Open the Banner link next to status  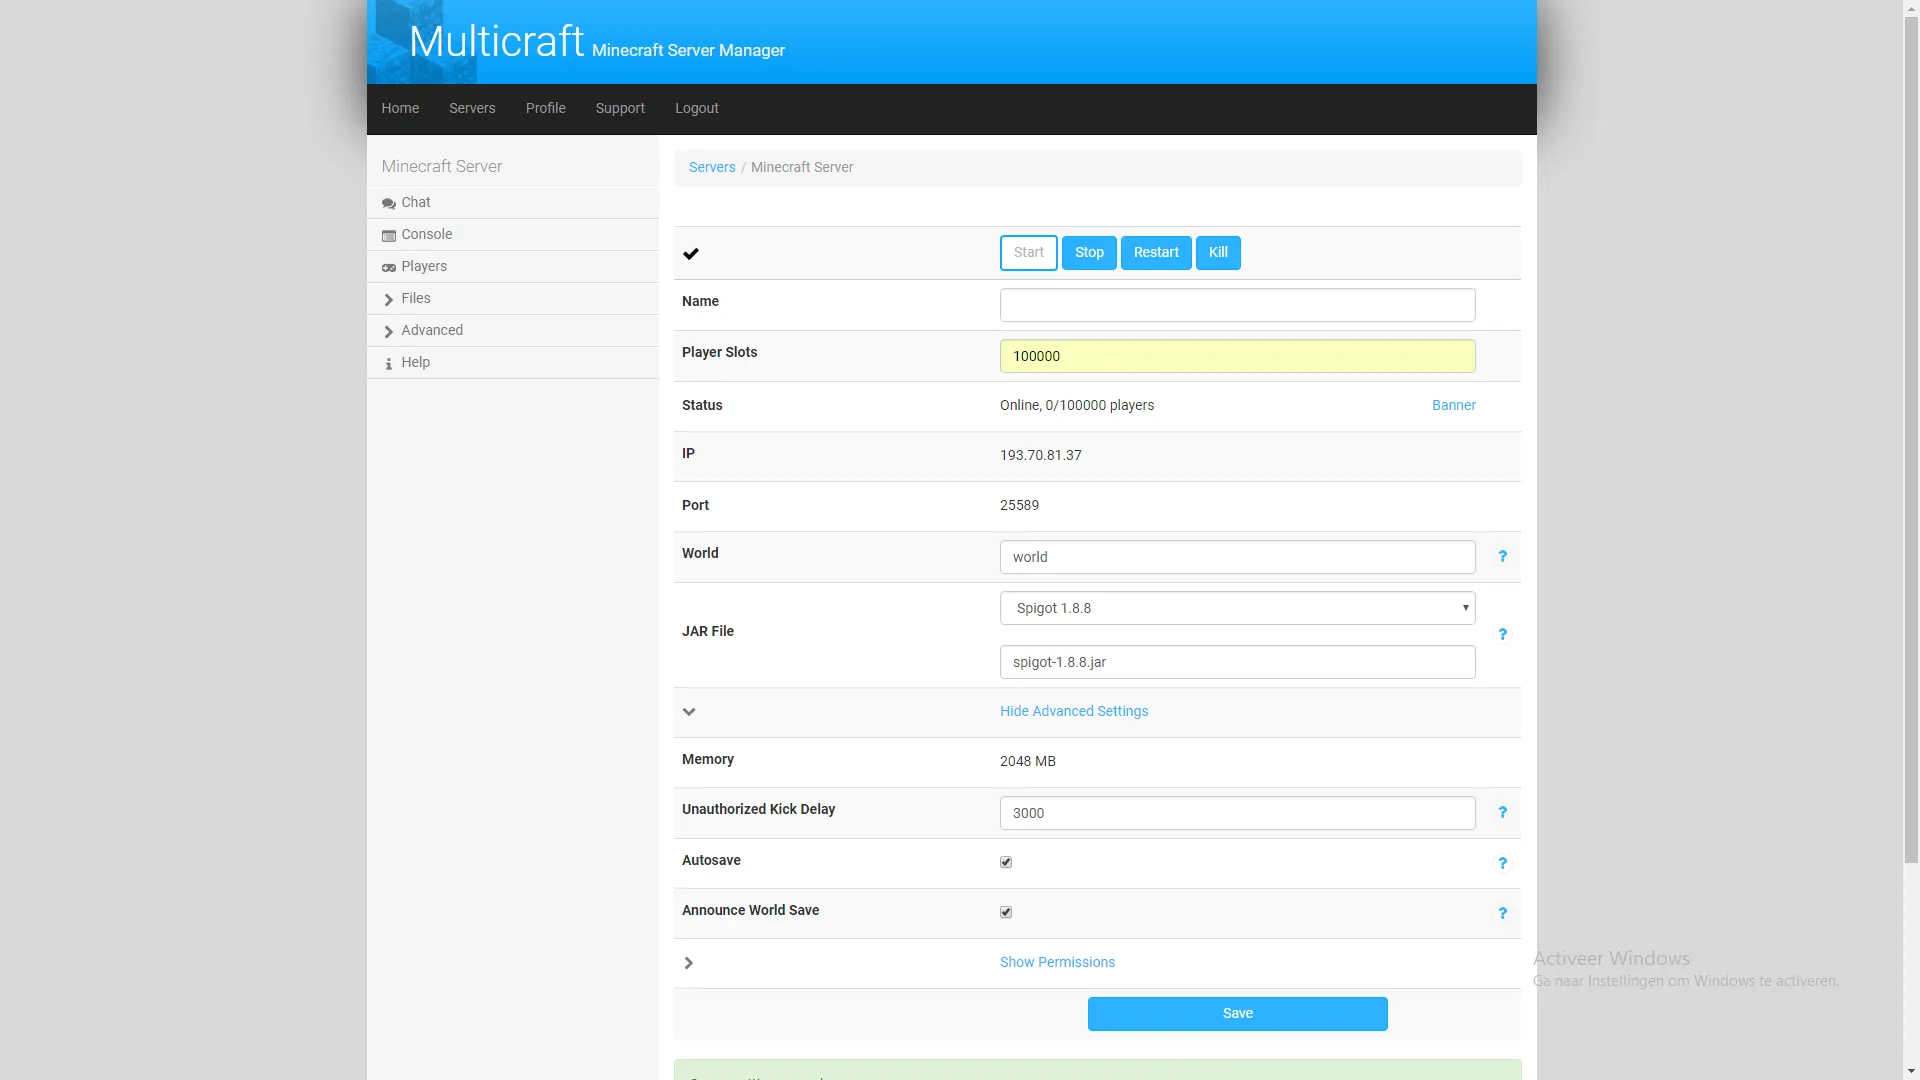[x=1453, y=405]
